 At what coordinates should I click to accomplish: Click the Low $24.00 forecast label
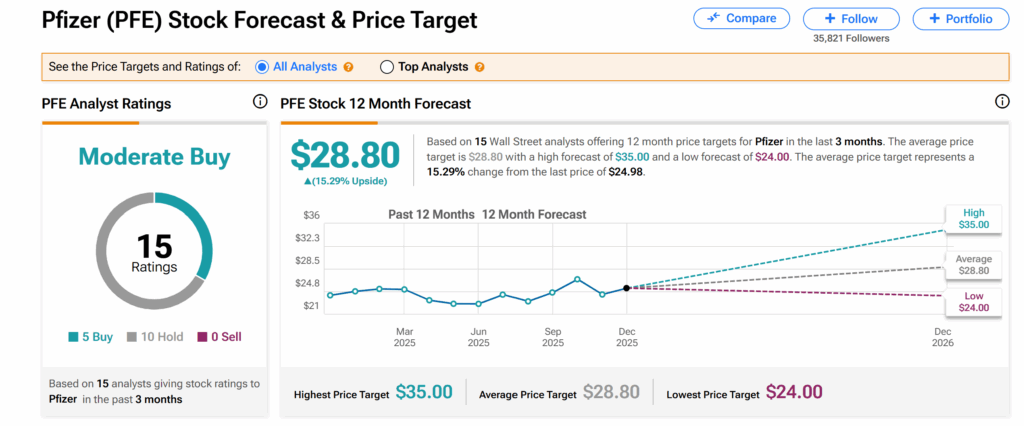pyautogui.click(x=973, y=302)
